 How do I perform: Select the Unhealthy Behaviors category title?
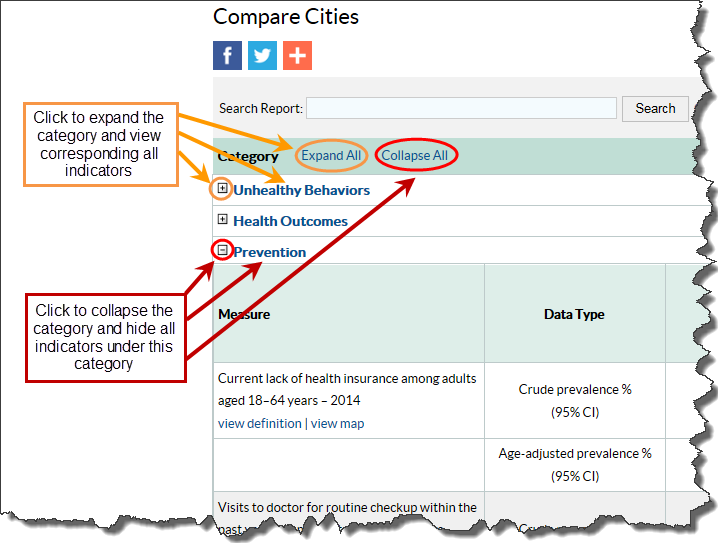click(x=301, y=190)
